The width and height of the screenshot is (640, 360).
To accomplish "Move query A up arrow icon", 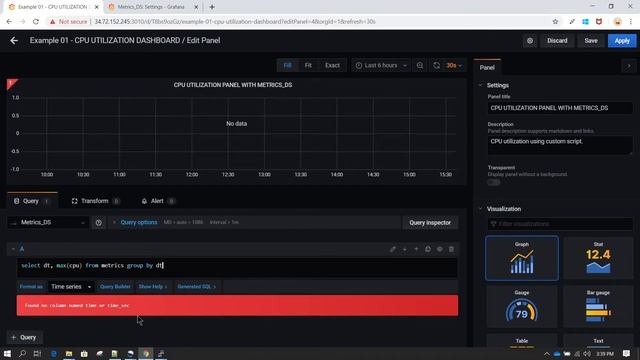I will 416,249.
